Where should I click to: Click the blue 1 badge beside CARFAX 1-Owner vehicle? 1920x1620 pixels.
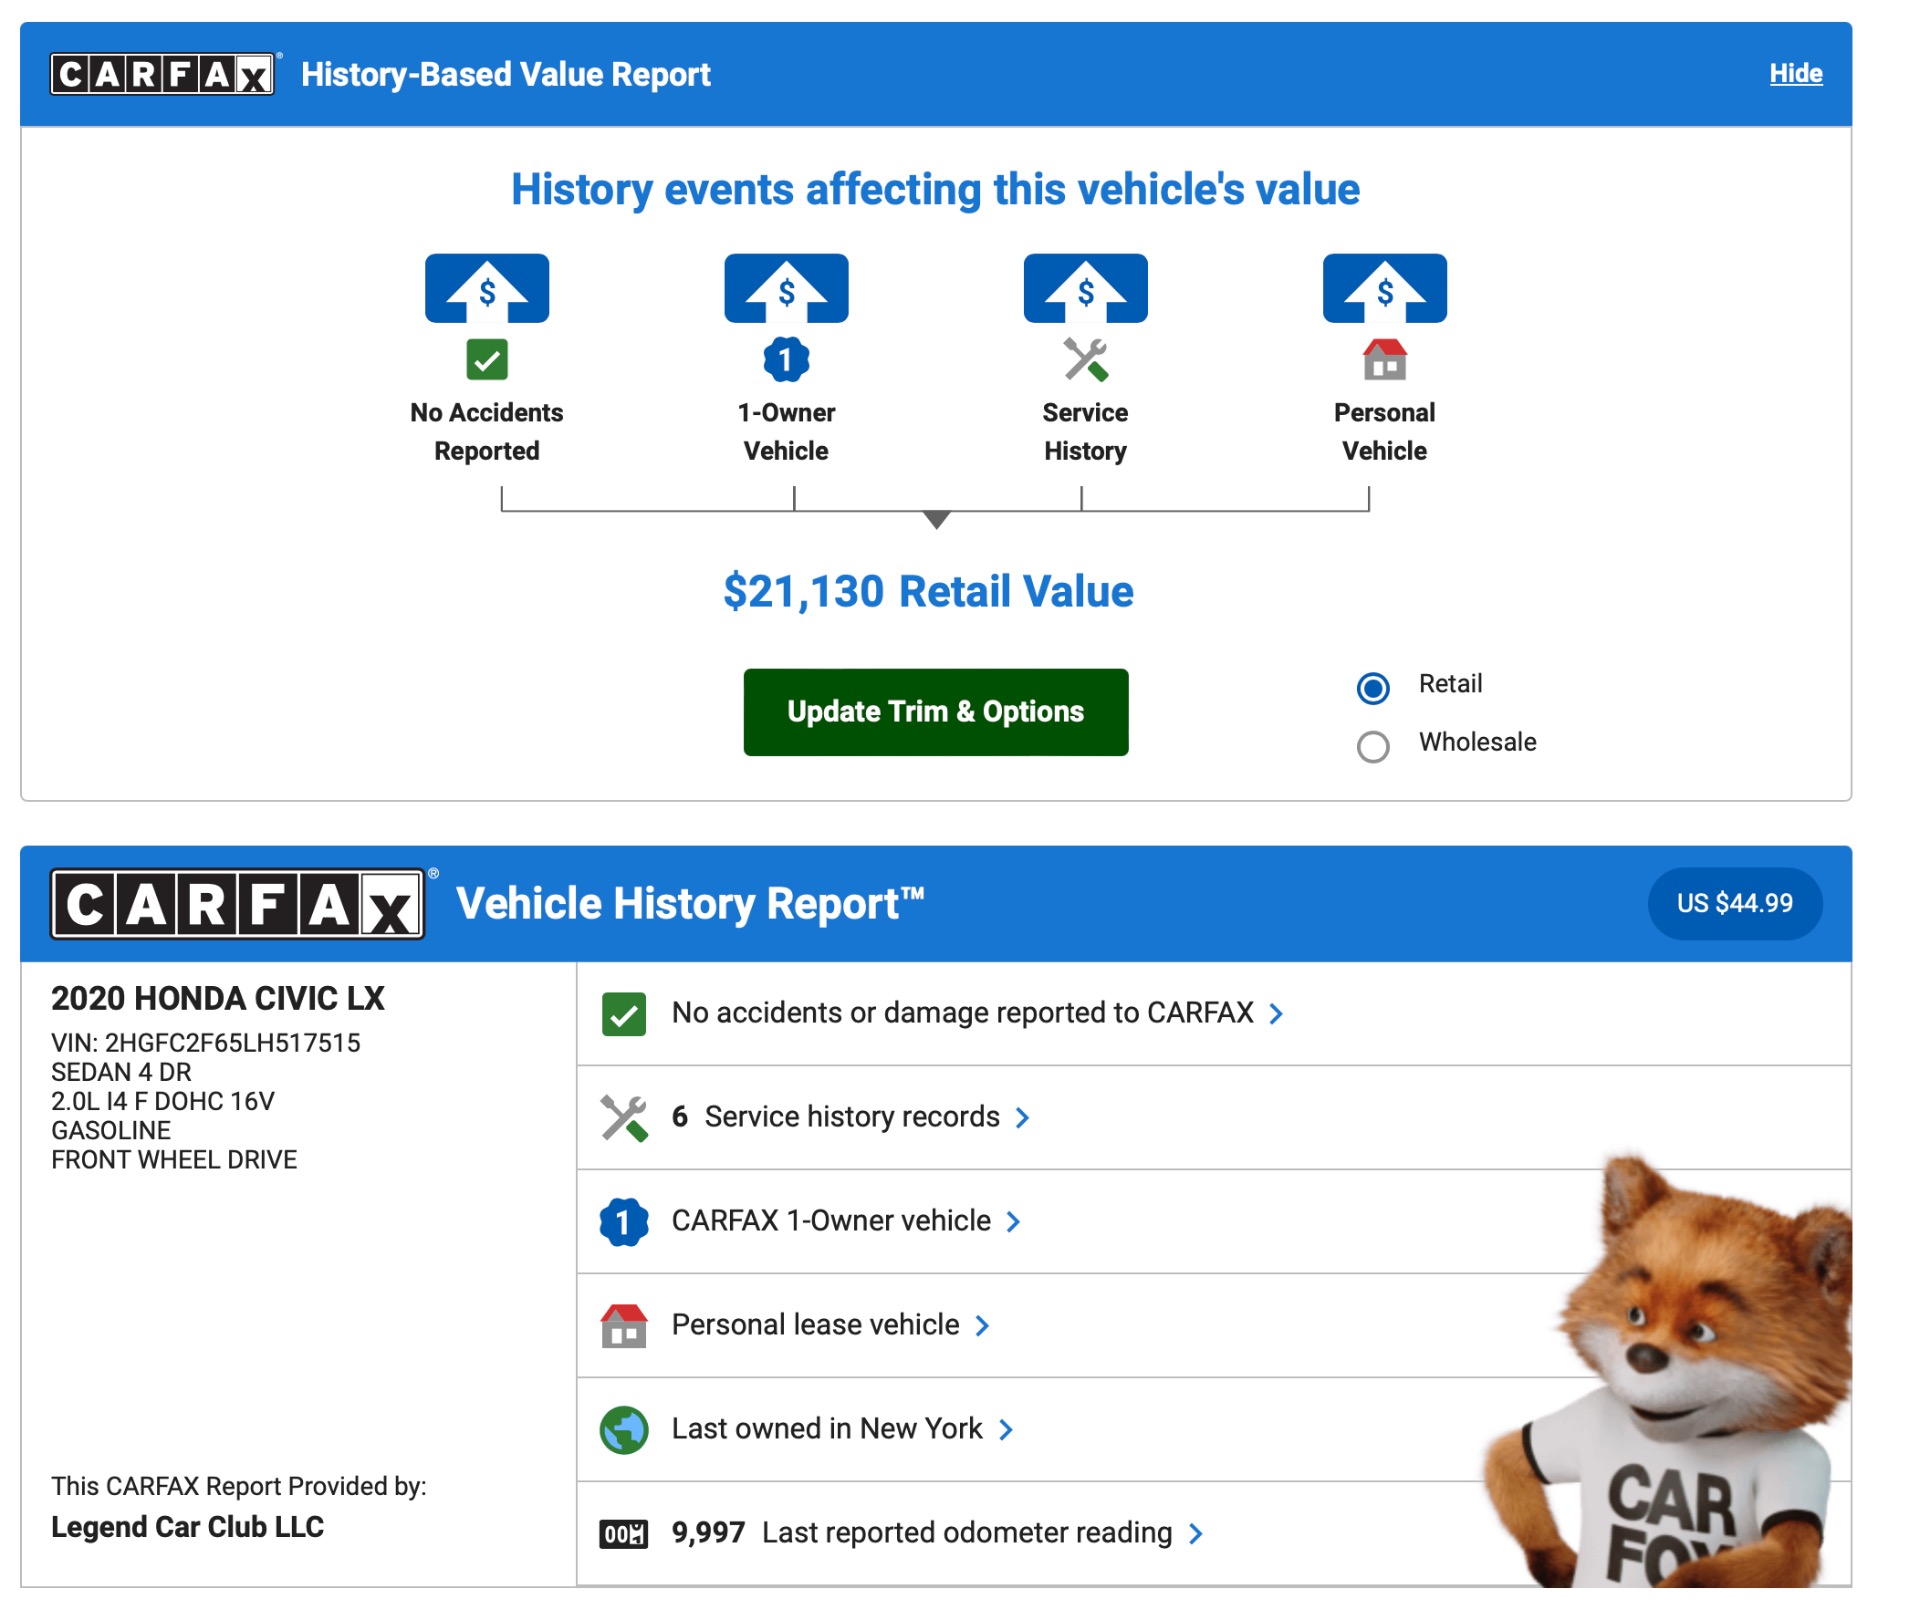pyautogui.click(x=624, y=1222)
